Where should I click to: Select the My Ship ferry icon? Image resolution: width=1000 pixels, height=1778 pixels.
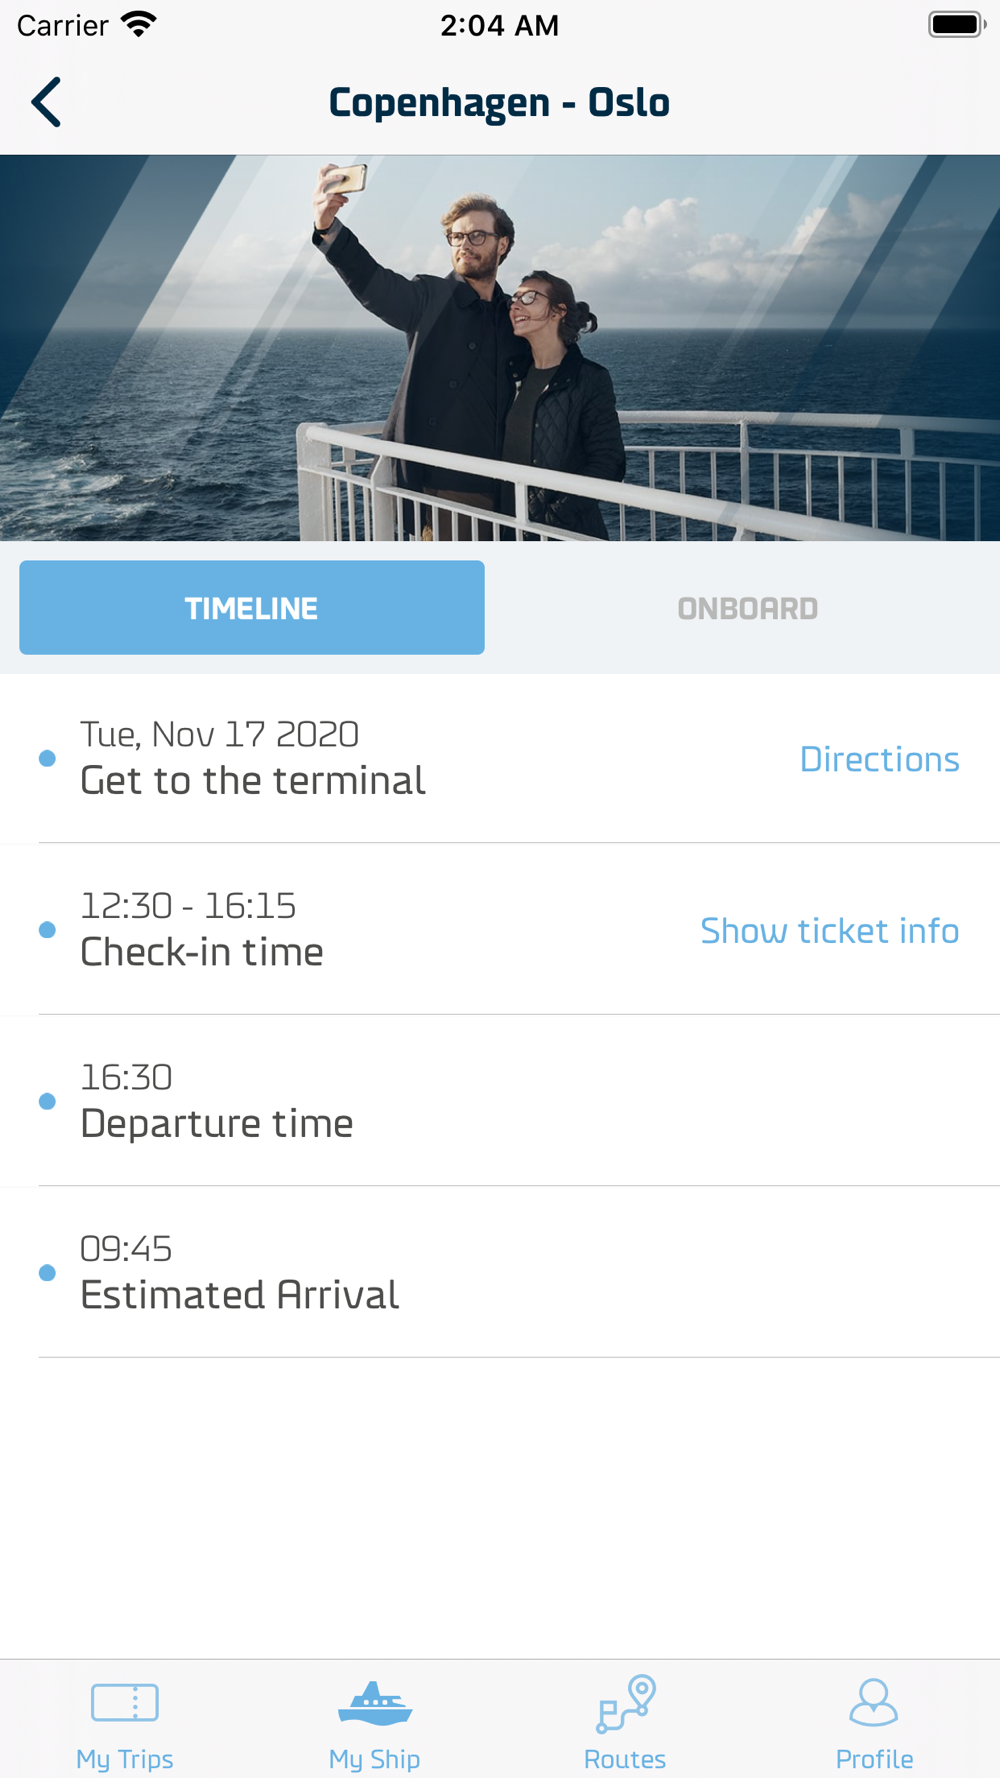pyautogui.click(x=375, y=1703)
